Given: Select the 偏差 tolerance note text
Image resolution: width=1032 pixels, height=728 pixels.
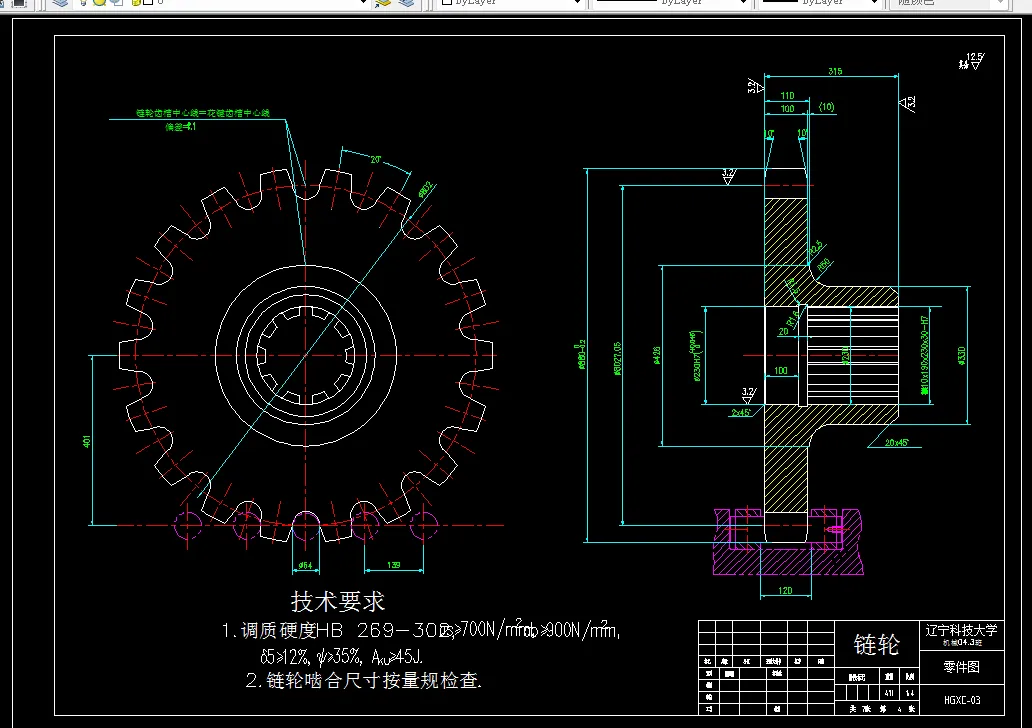Looking at the screenshot, I should click(181, 126).
